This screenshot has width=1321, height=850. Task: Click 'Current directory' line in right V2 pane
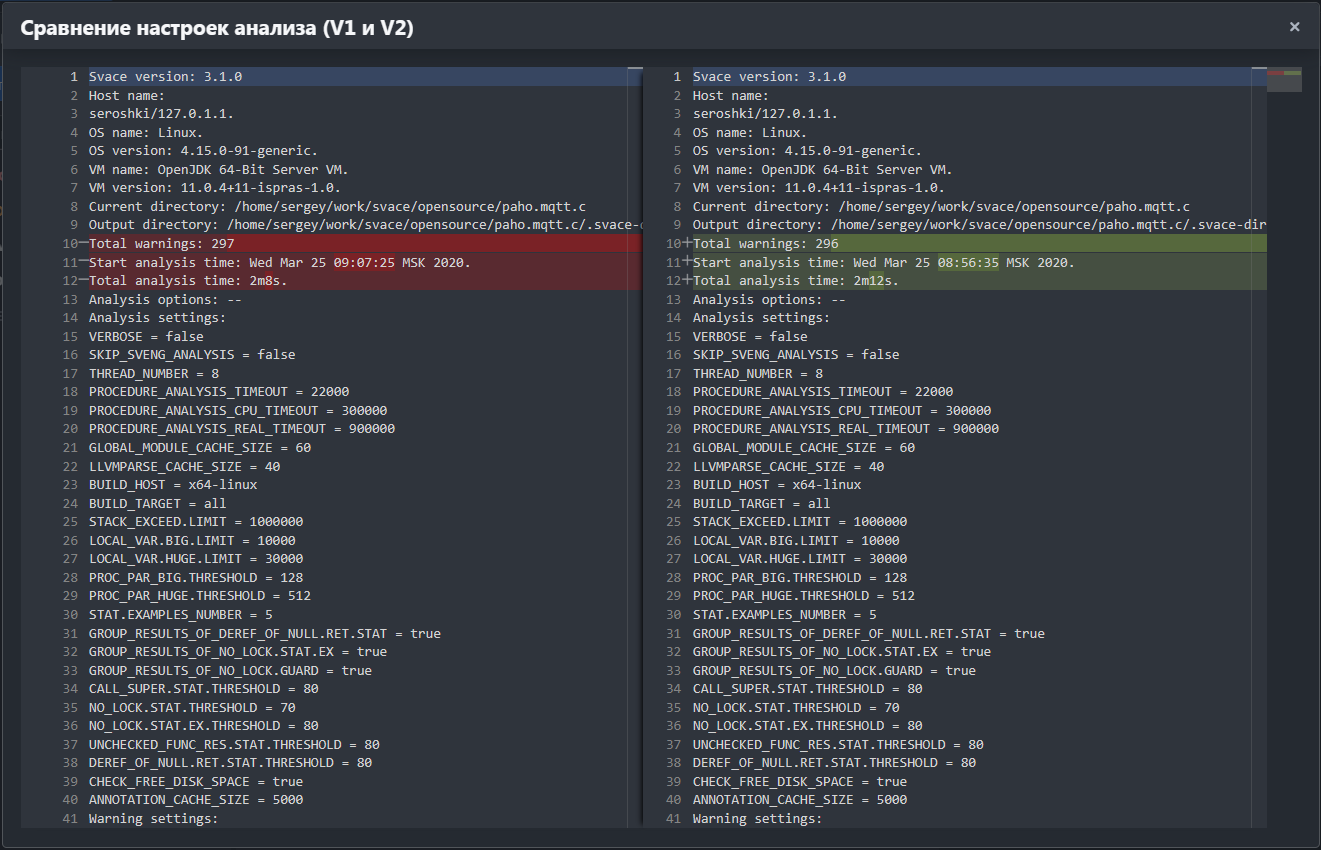943,206
